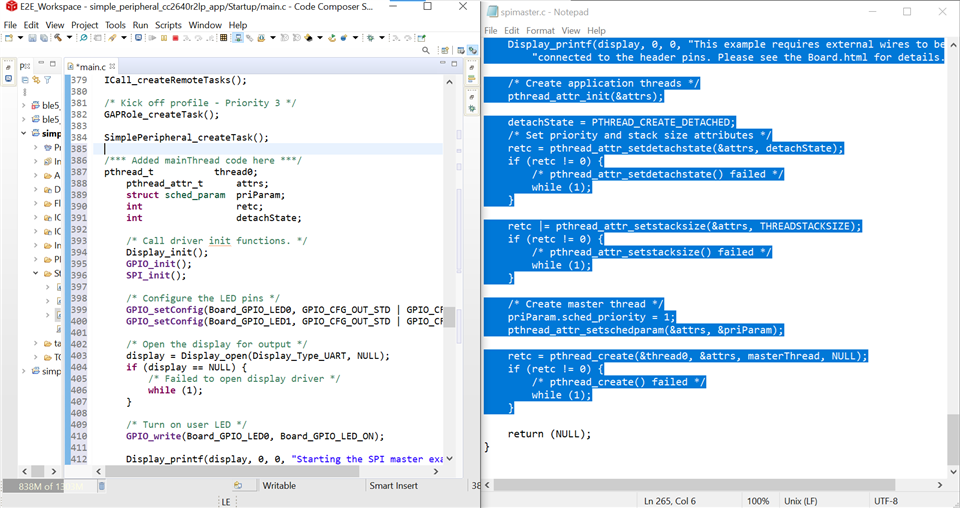Click Ln 265, Col 6 in Notepad status bar

tap(670, 501)
